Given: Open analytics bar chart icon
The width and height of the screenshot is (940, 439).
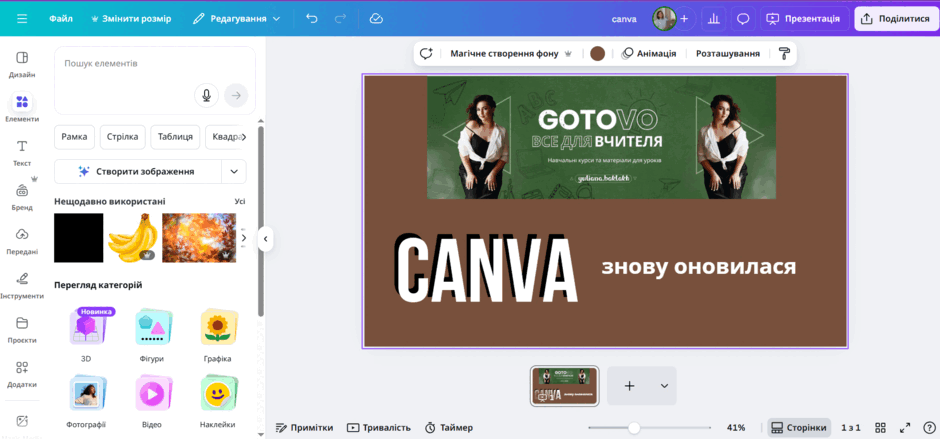Looking at the screenshot, I should click(x=713, y=19).
